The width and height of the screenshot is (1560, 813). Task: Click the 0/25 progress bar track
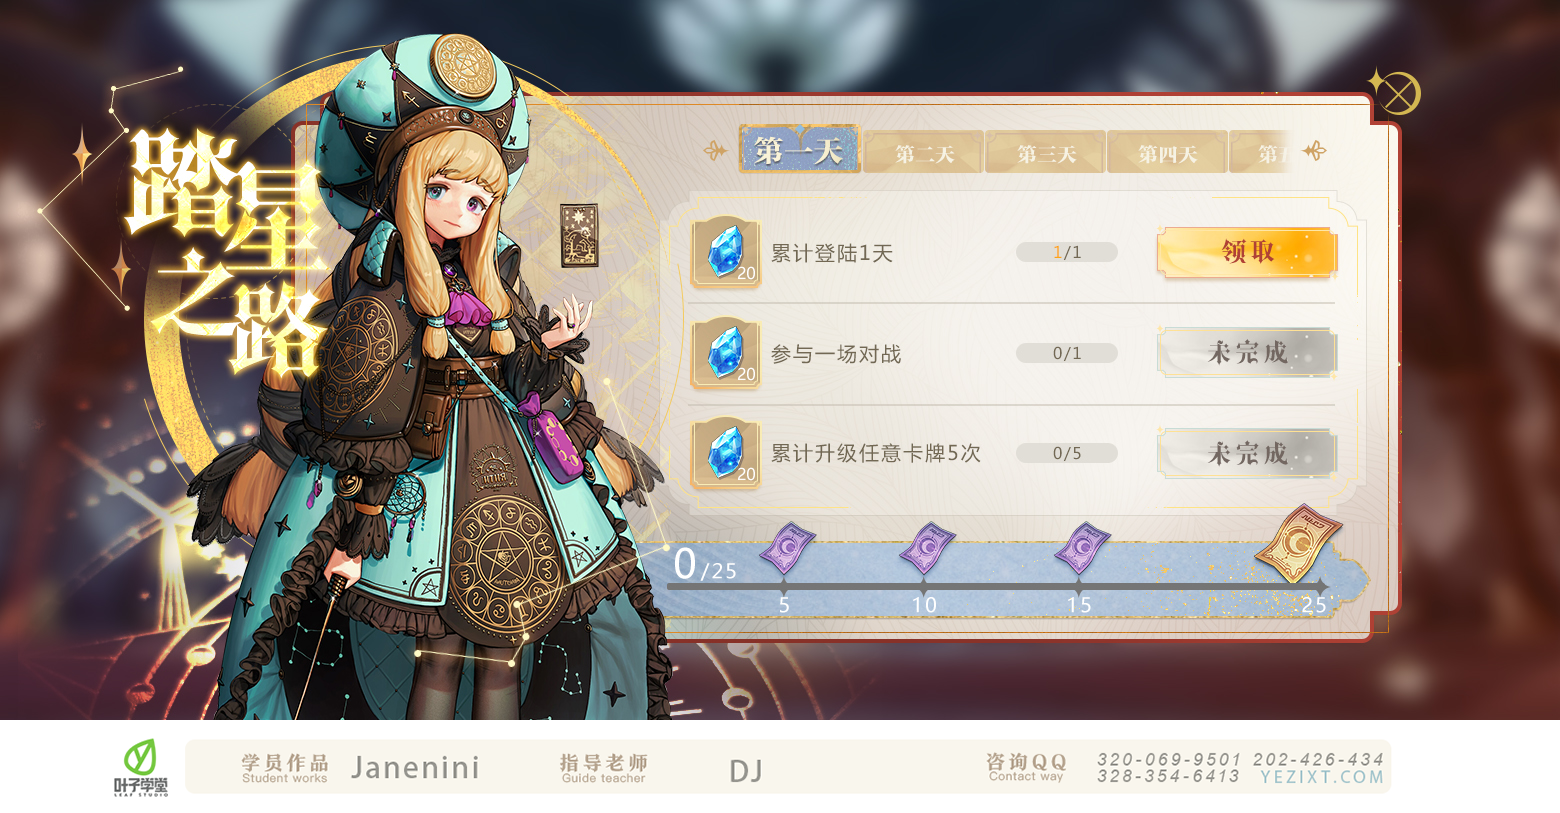click(997, 587)
